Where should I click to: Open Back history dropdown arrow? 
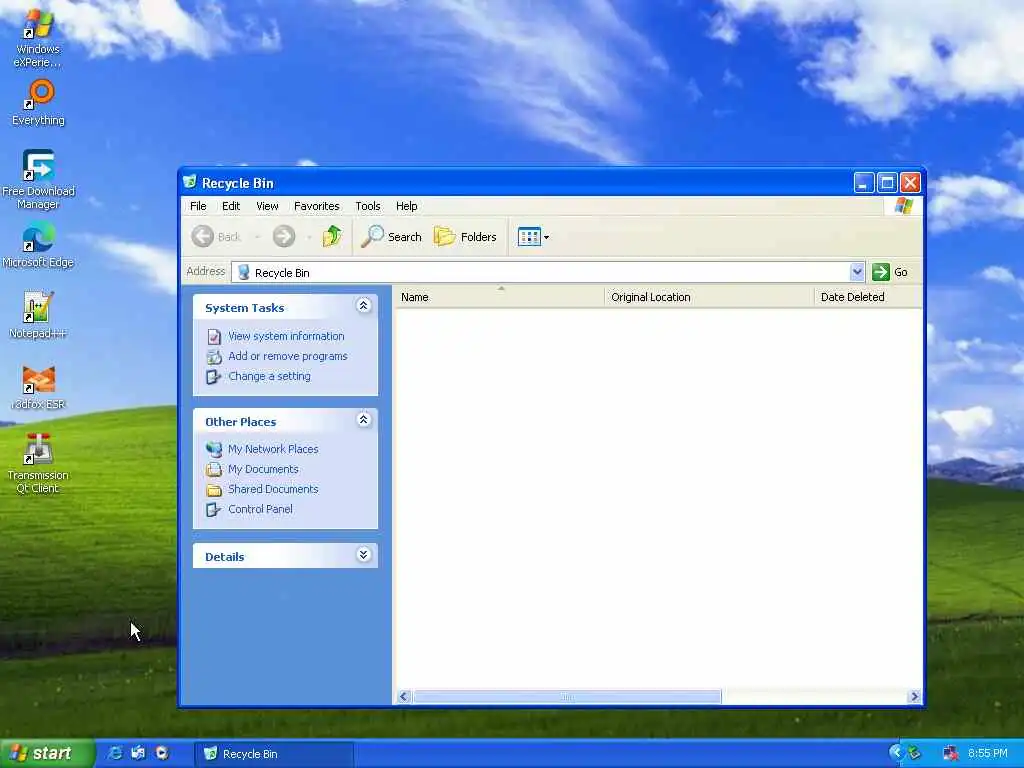[257, 237]
